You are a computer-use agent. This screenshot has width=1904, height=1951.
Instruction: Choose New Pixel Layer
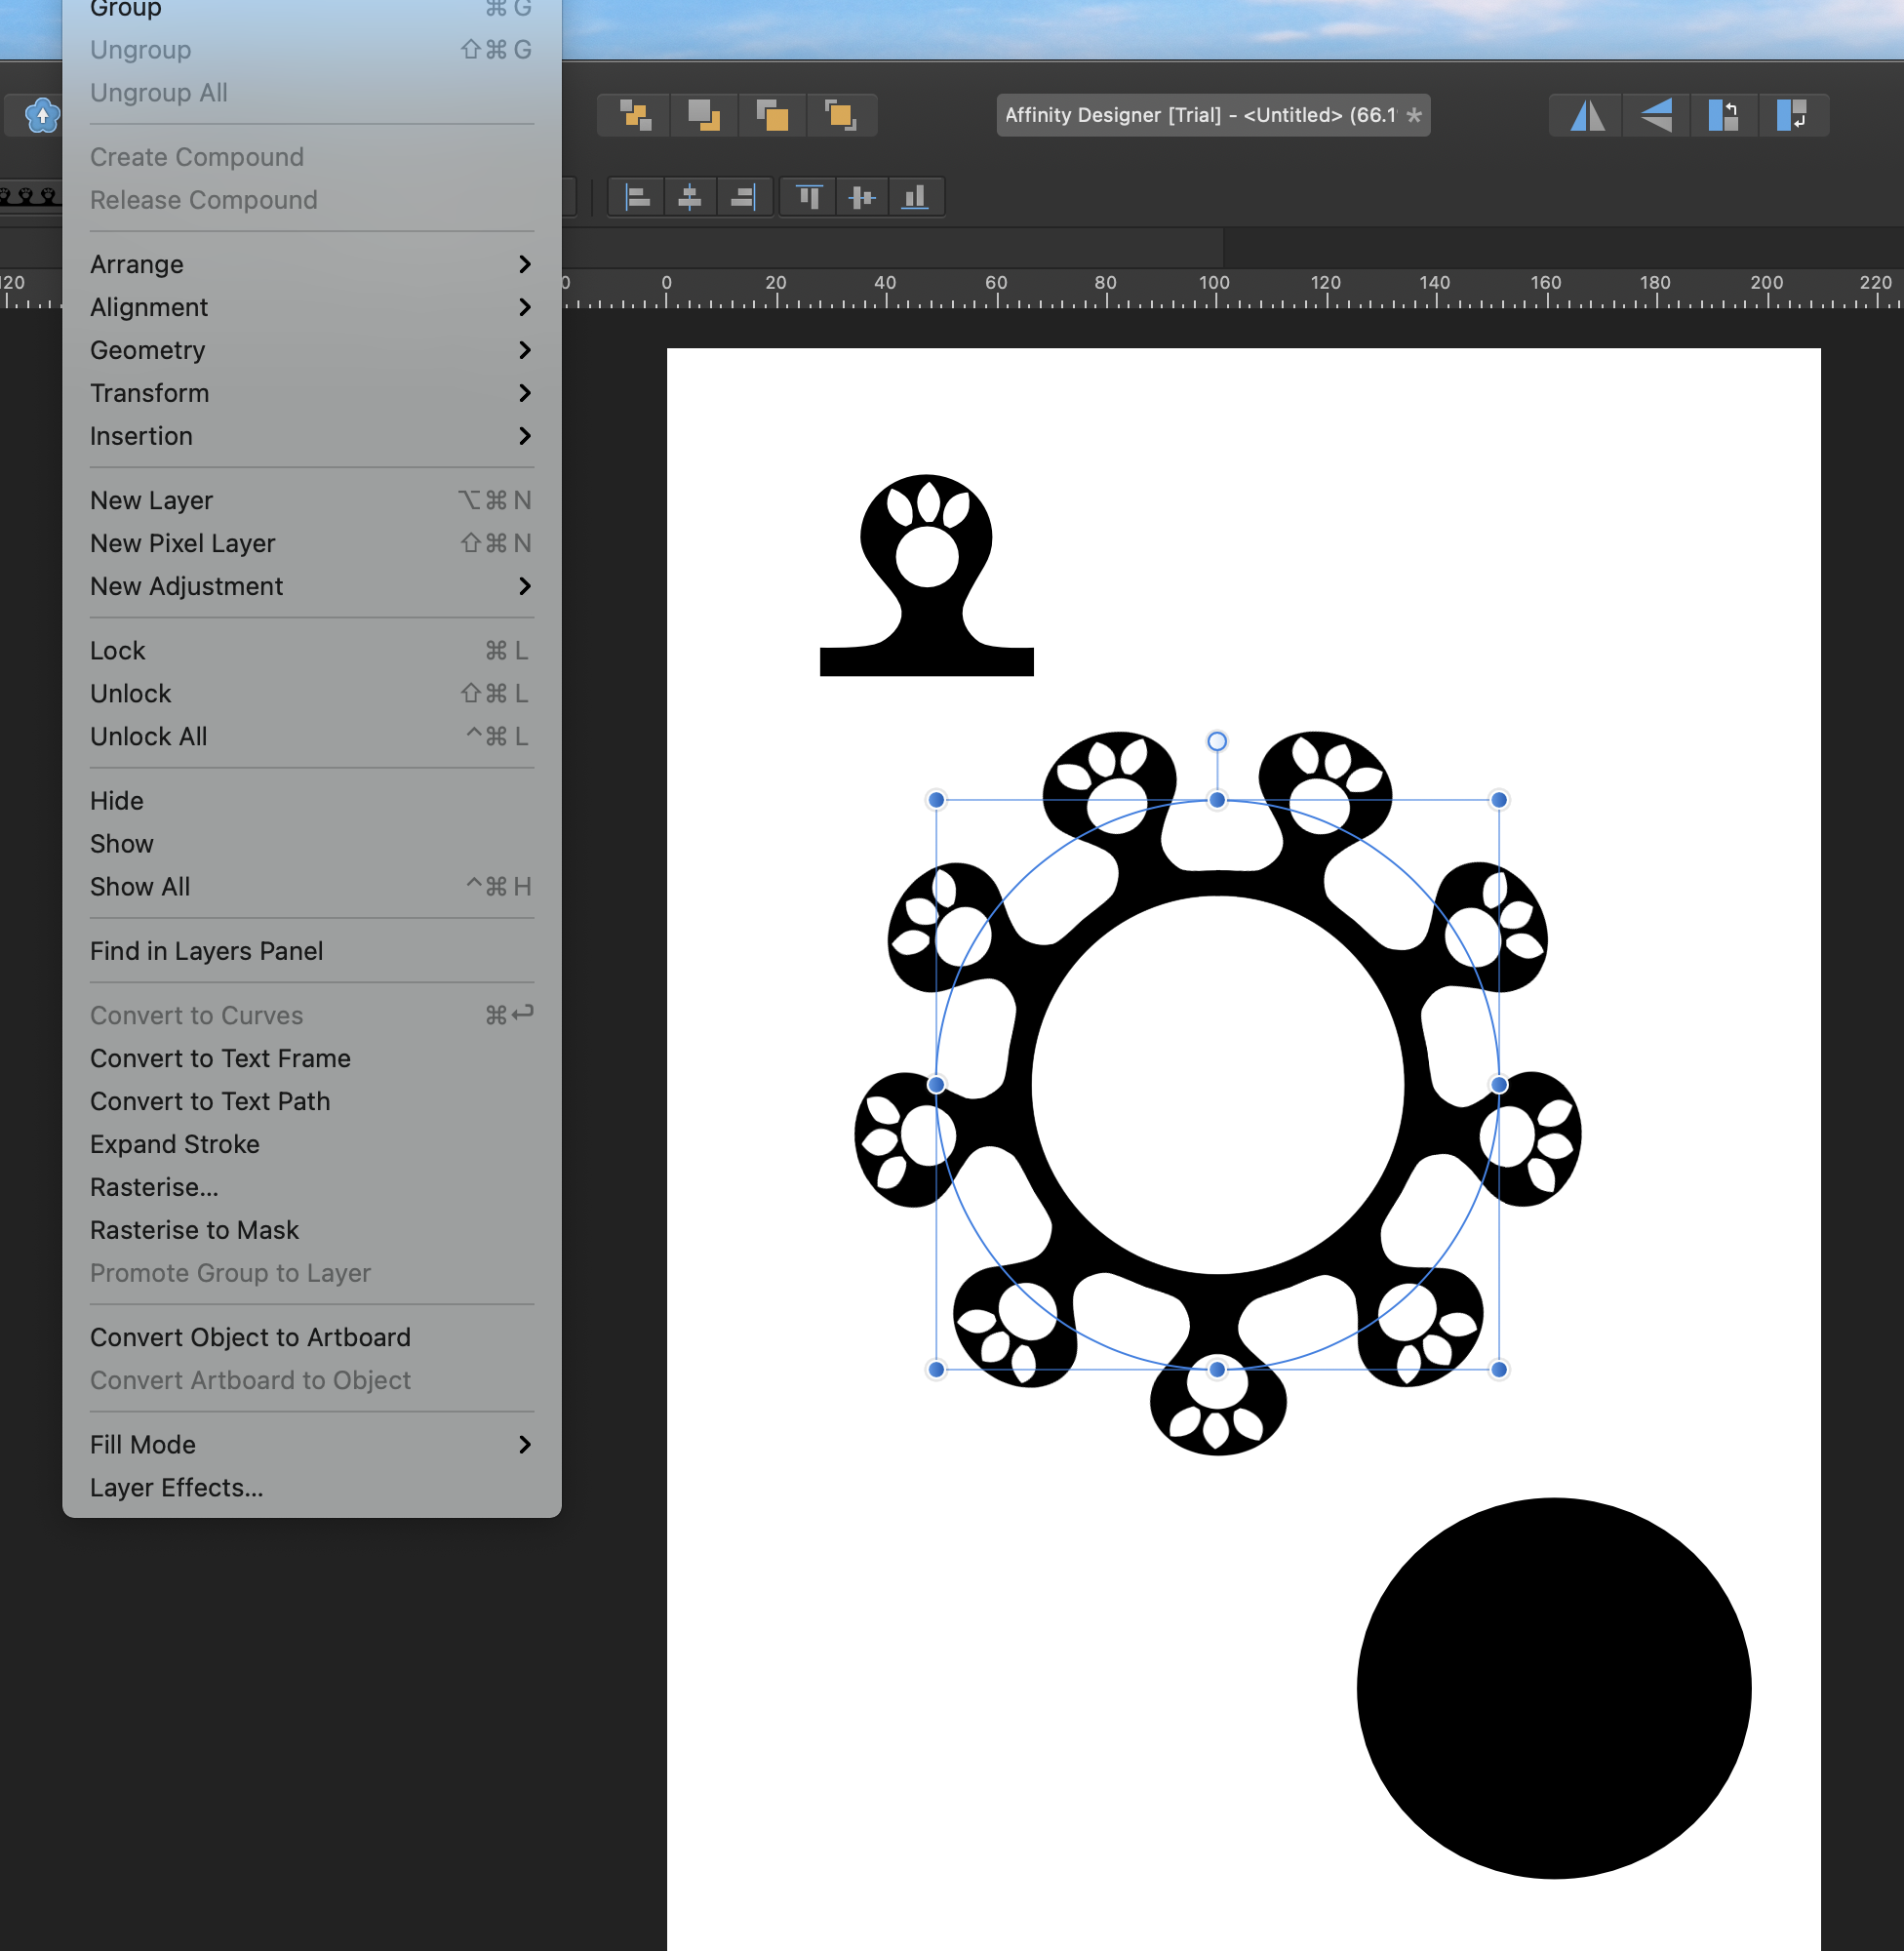[311, 543]
